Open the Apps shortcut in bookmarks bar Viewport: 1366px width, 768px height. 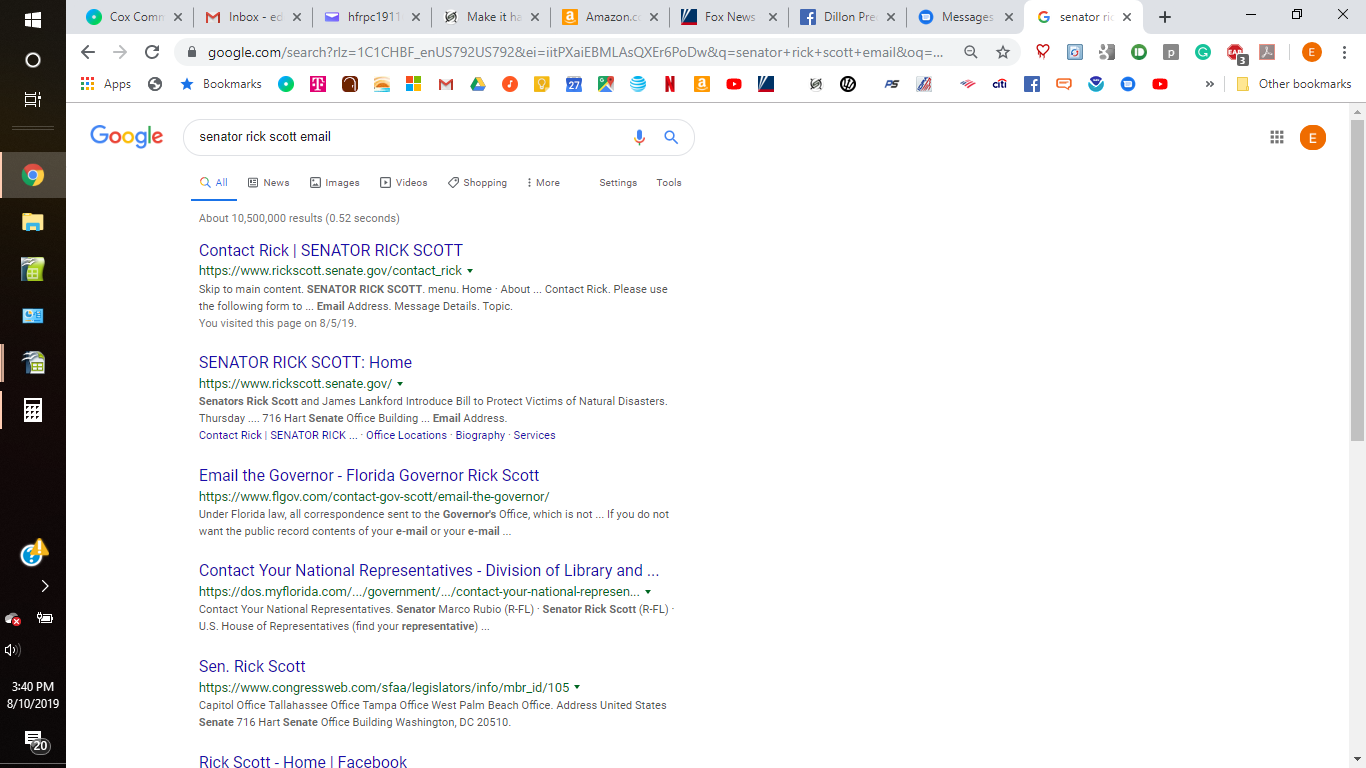(x=106, y=84)
